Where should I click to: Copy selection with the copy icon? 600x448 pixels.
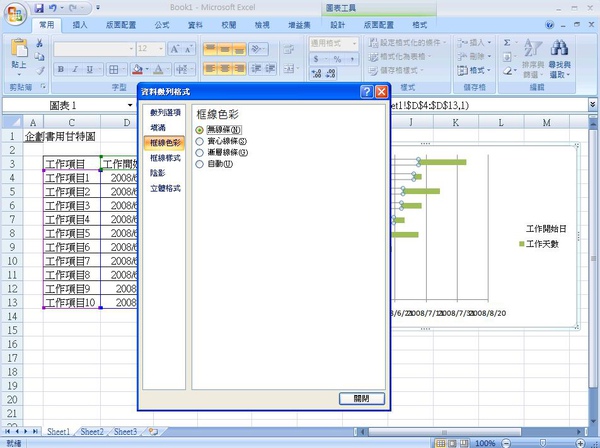click(x=39, y=57)
